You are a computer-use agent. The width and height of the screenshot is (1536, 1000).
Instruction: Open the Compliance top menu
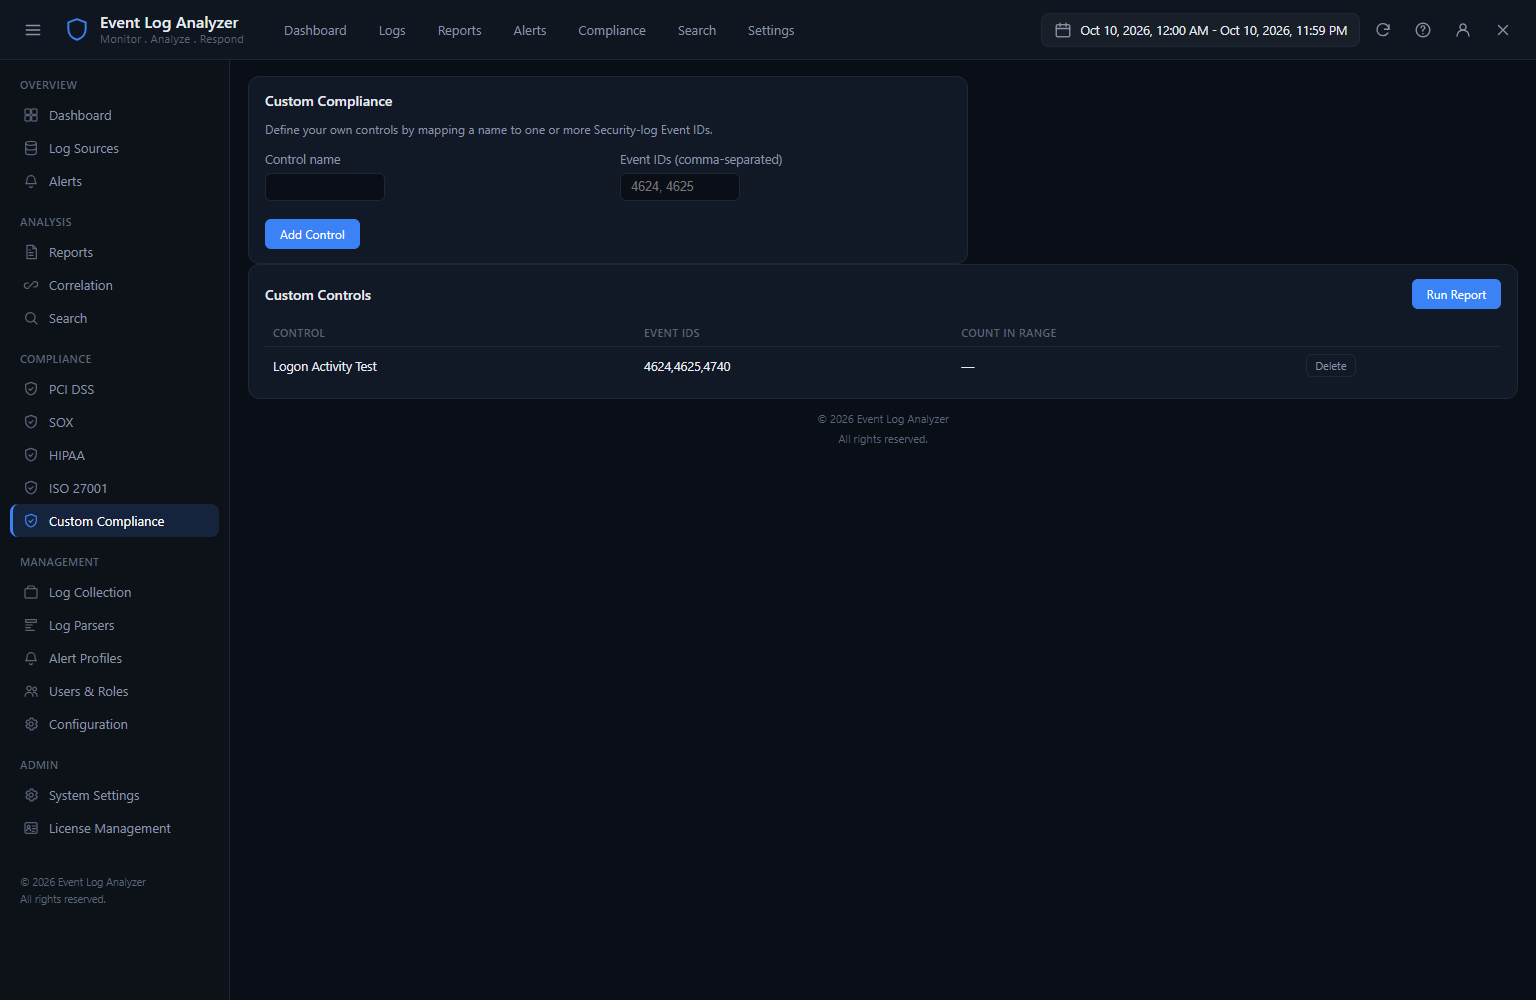tap(612, 30)
